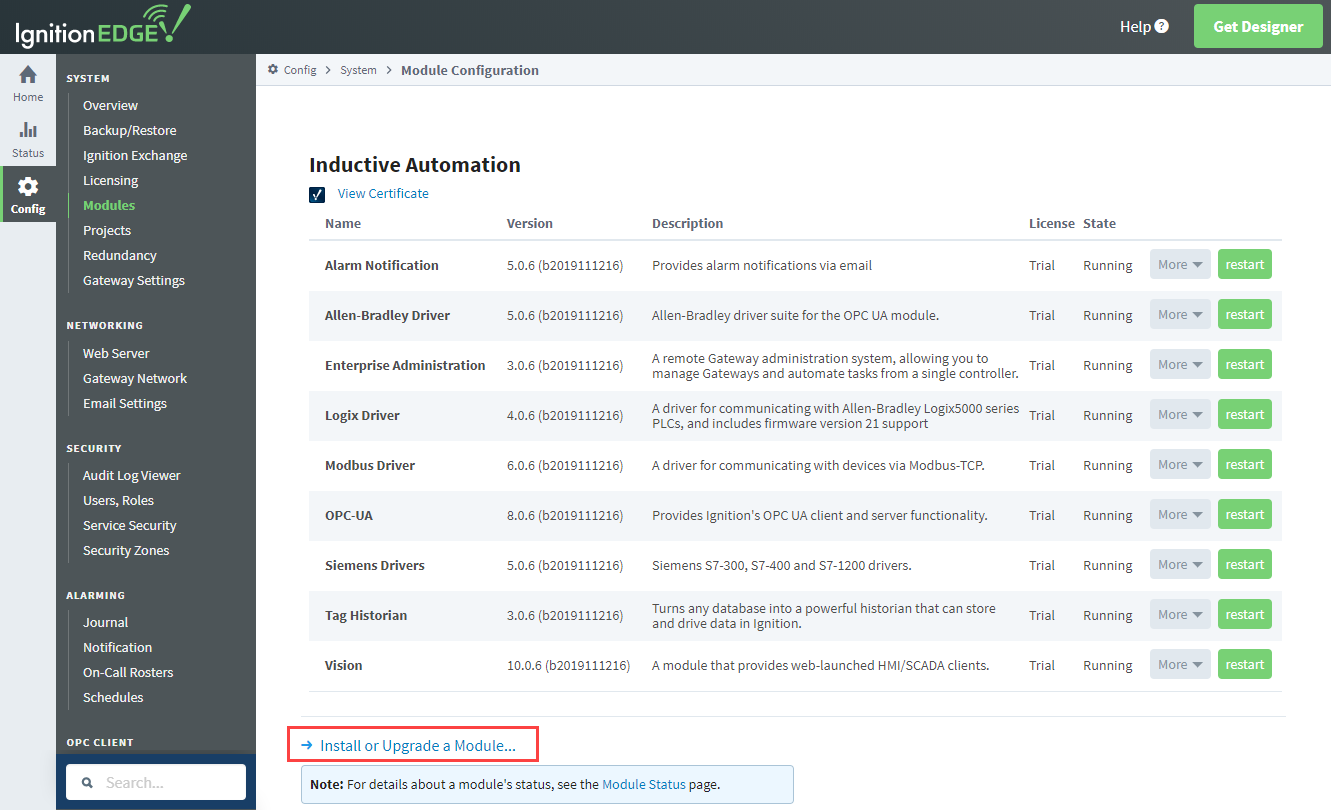Screen dimensions: 1331x810
Task: Restart the Logix Driver module
Action: (1245, 415)
